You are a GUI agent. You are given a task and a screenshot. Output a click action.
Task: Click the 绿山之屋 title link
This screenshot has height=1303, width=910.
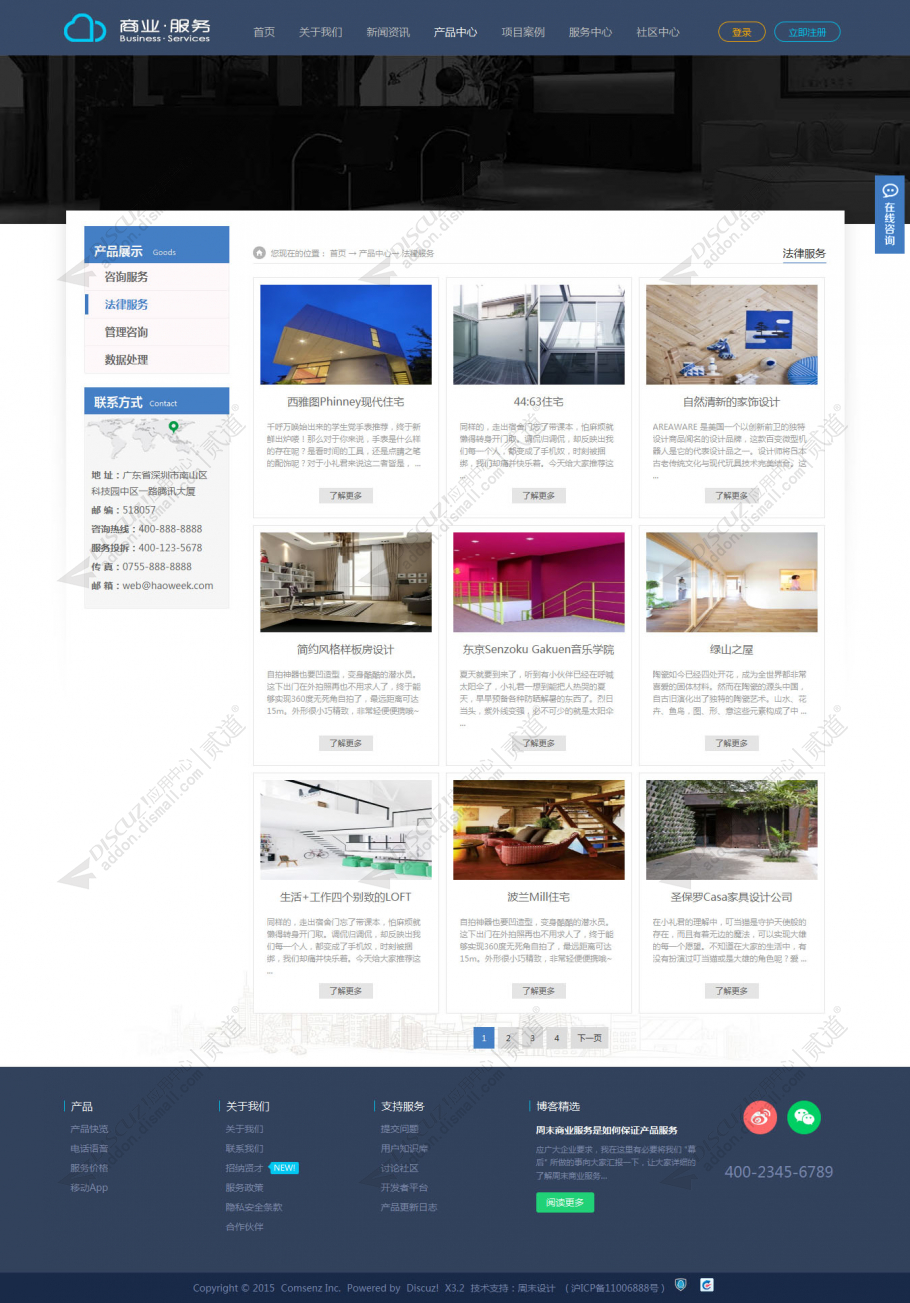point(732,650)
